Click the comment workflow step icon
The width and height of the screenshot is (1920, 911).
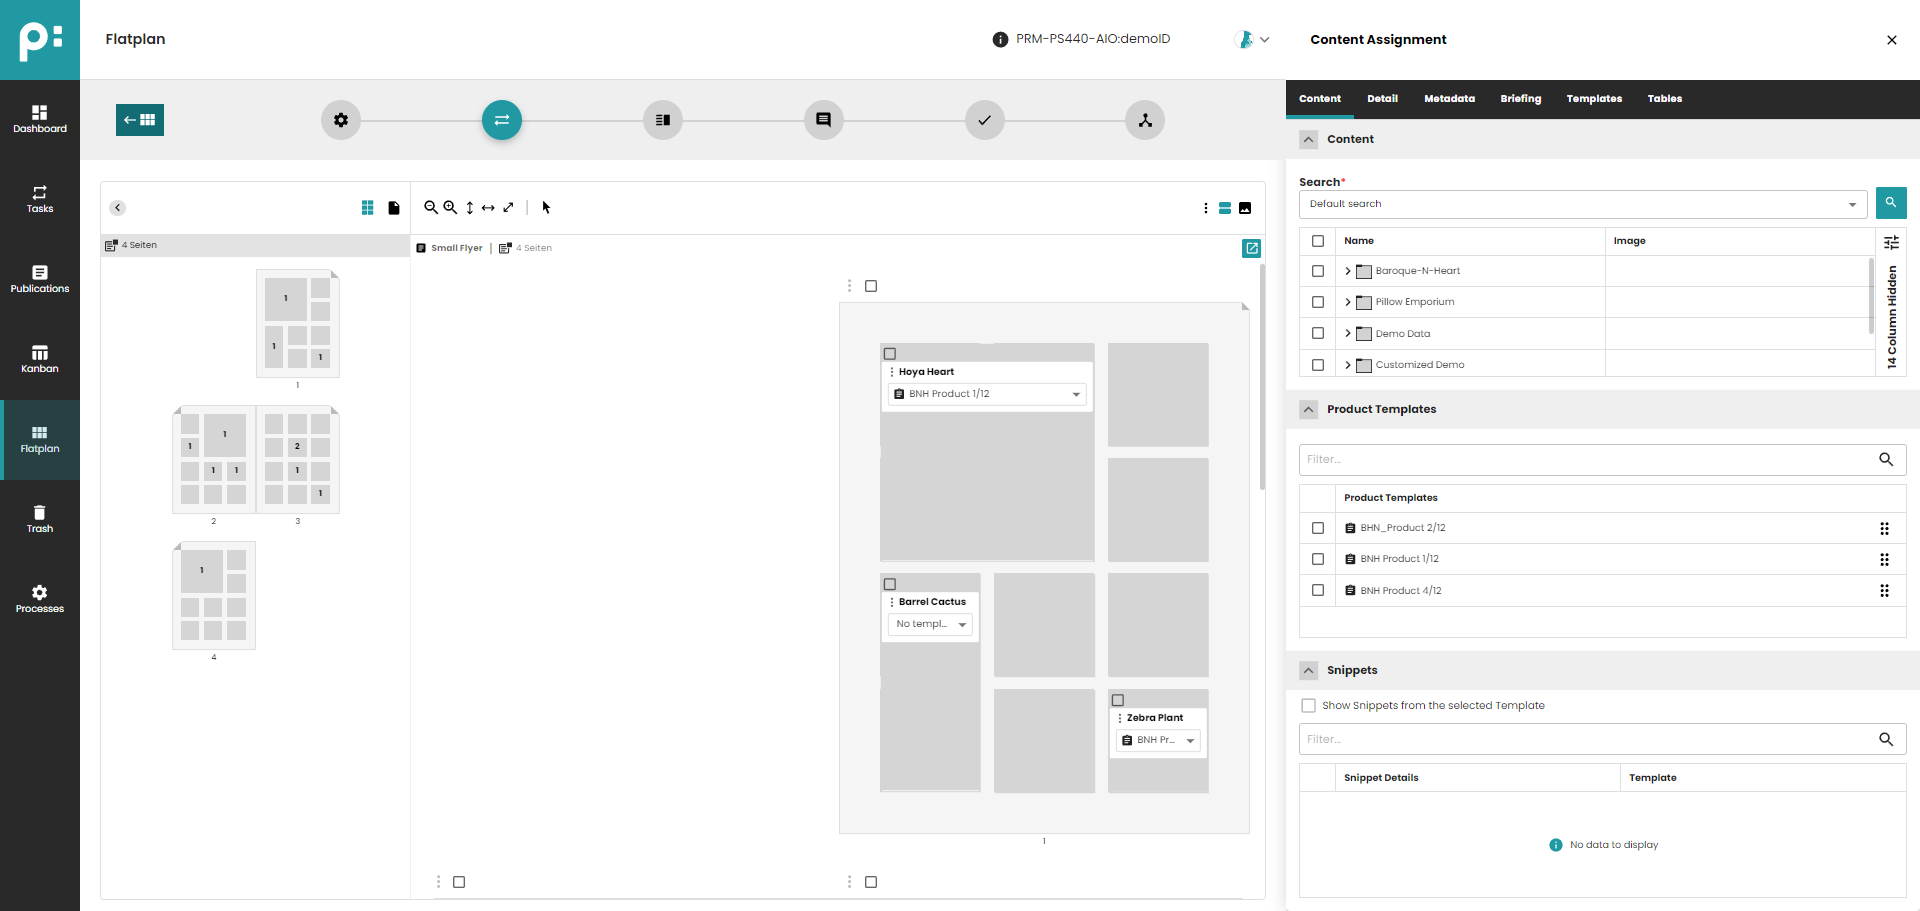(x=823, y=120)
